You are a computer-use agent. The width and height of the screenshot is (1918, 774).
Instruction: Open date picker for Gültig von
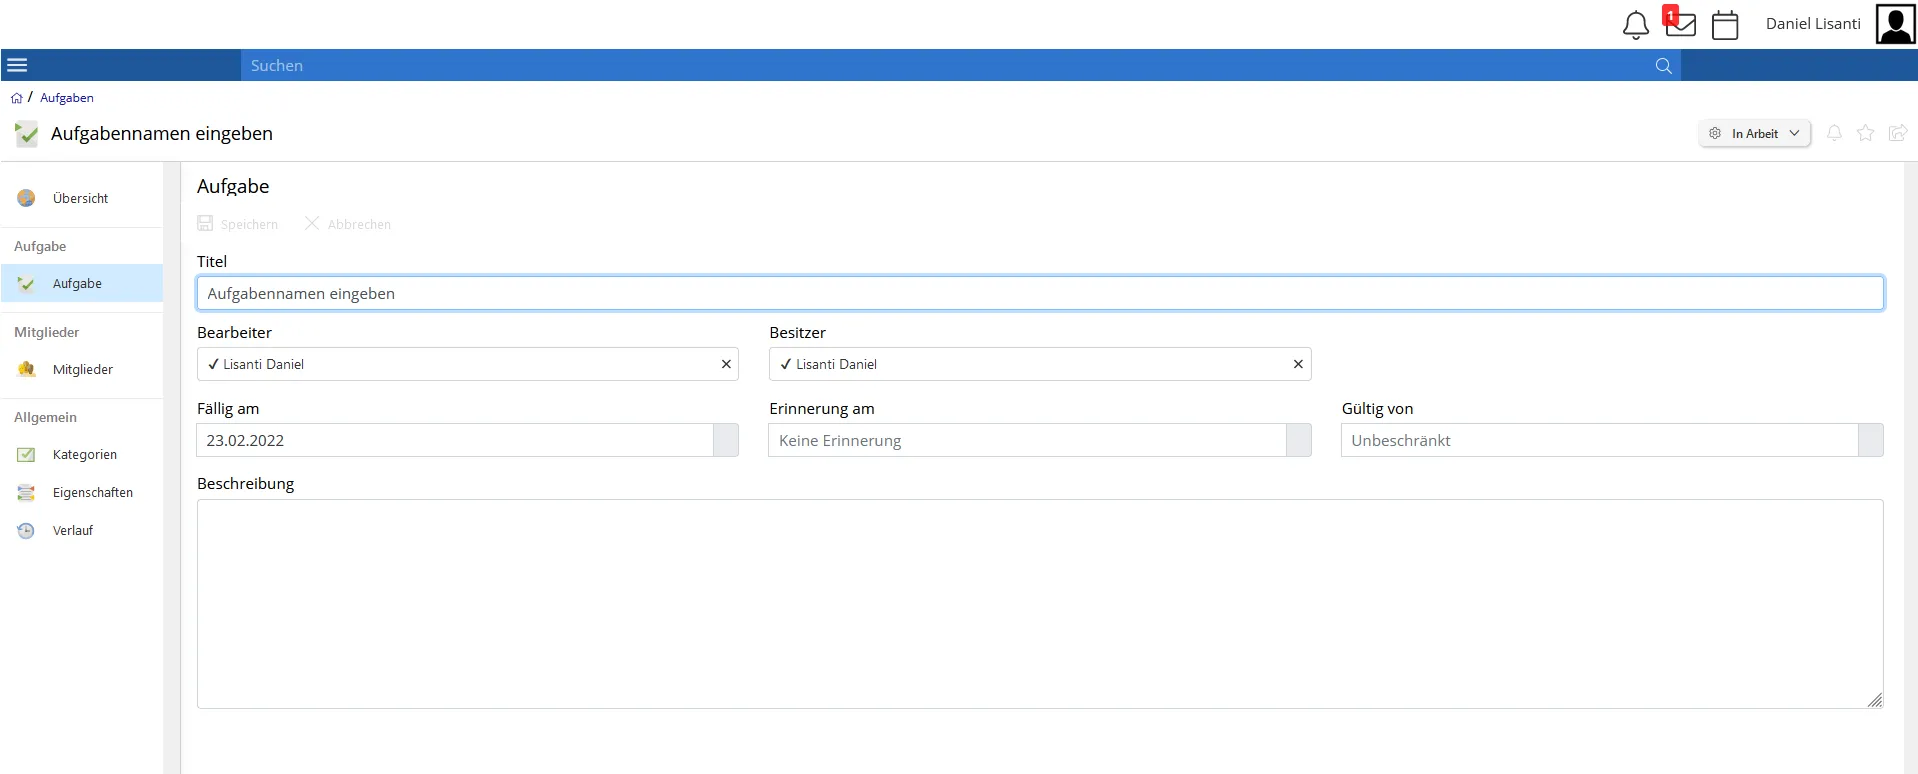pyautogui.click(x=1871, y=441)
